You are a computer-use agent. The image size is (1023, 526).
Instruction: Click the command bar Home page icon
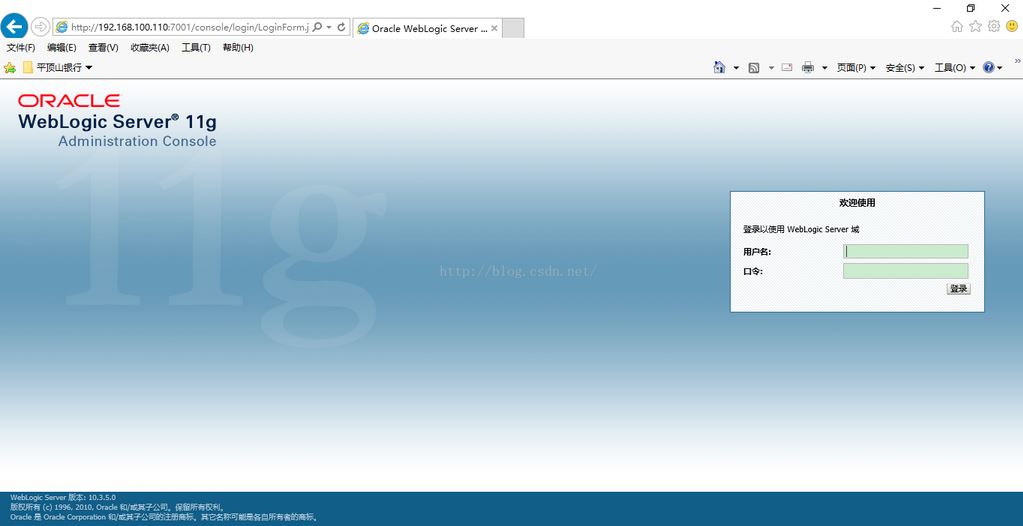[719, 67]
